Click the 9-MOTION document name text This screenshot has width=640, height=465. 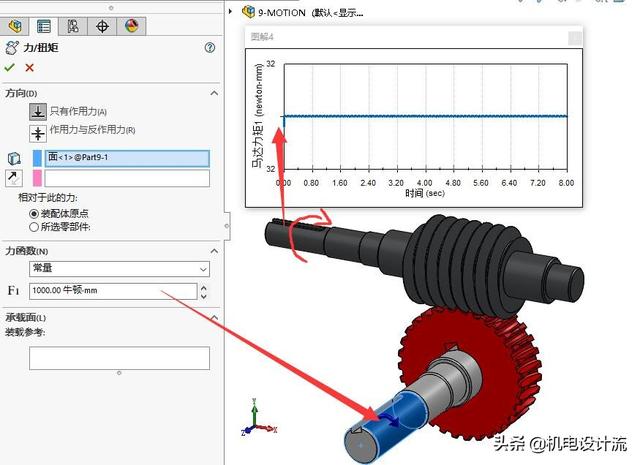pyautogui.click(x=282, y=13)
